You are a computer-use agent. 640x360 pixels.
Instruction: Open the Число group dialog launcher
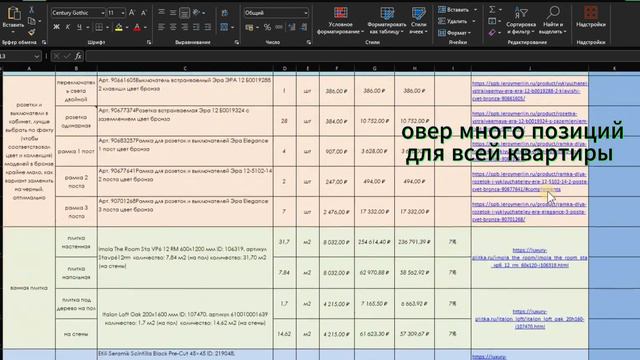click(x=309, y=42)
